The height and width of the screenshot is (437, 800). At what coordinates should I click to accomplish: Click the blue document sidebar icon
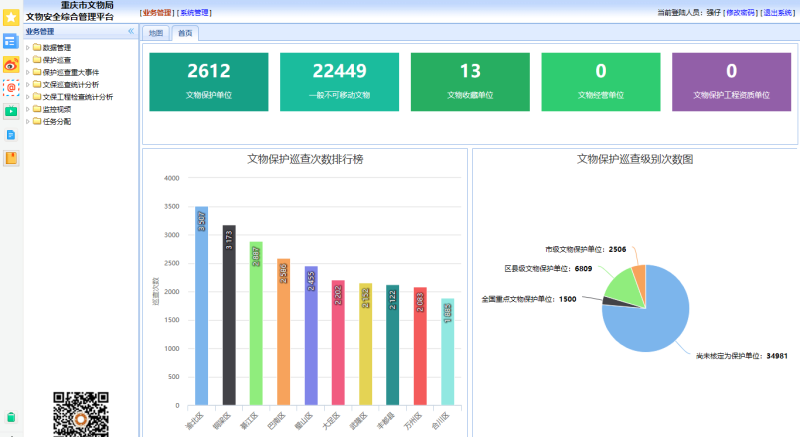(11, 134)
